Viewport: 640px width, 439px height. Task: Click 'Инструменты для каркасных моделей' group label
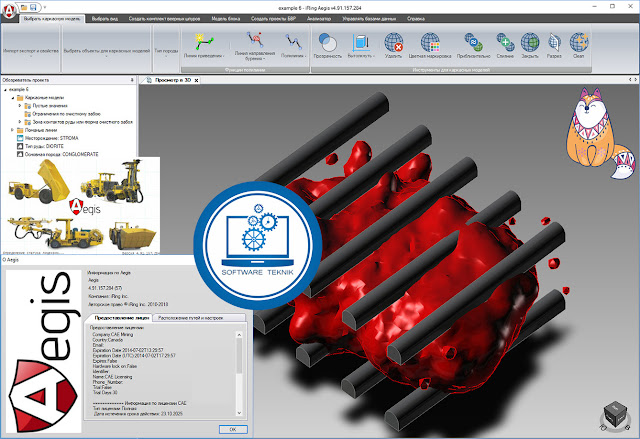tap(451, 70)
